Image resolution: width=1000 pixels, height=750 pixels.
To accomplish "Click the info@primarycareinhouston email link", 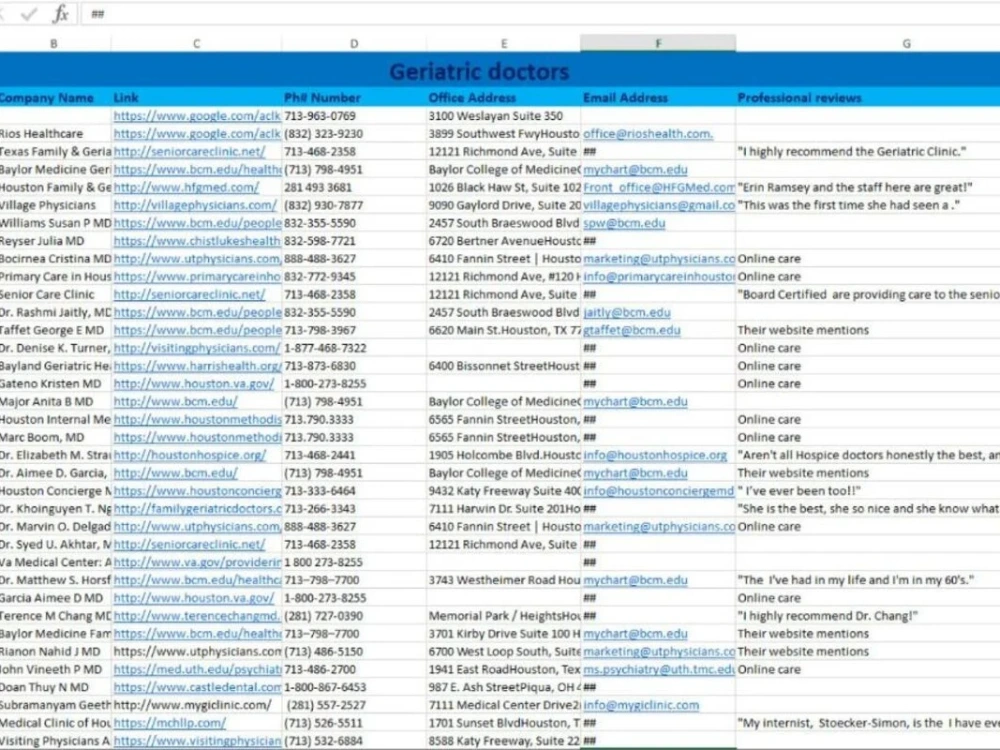I will [659, 277].
